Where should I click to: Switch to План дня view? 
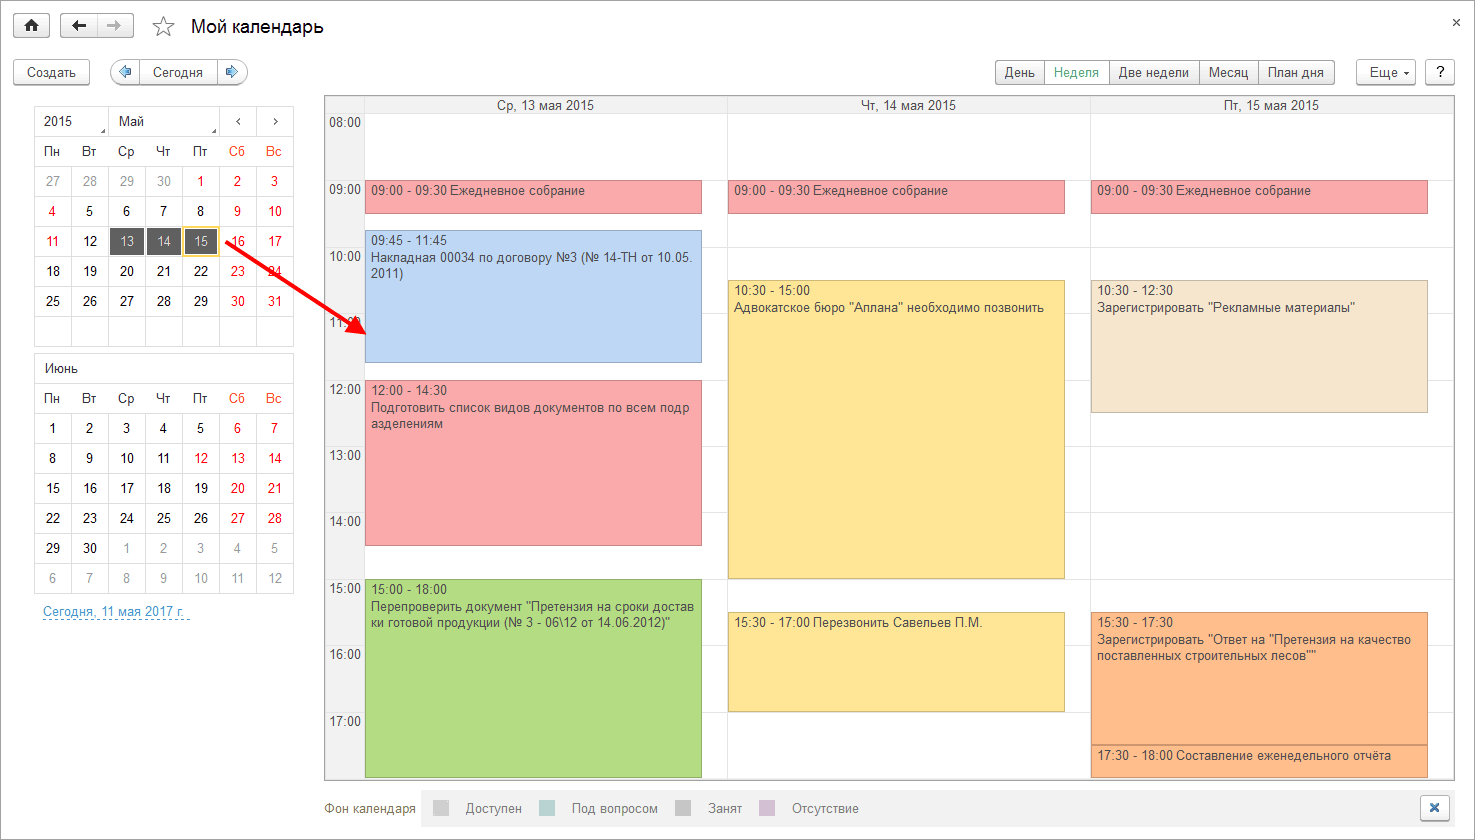[x=1296, y=72]
